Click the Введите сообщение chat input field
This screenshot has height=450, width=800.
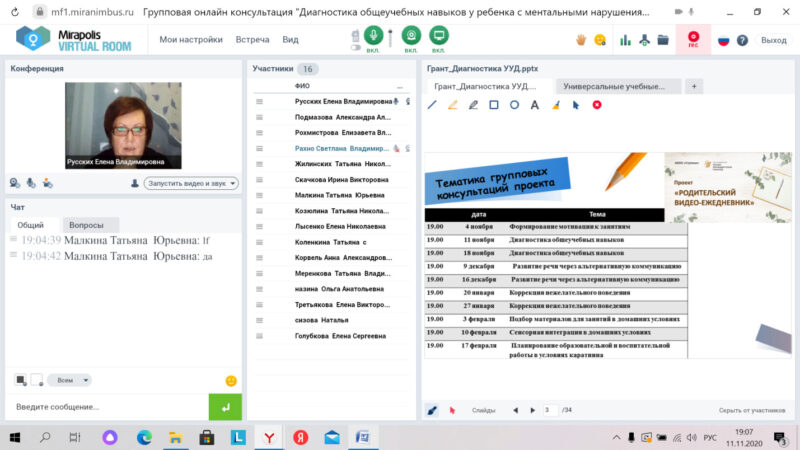(x=109, y=407)
